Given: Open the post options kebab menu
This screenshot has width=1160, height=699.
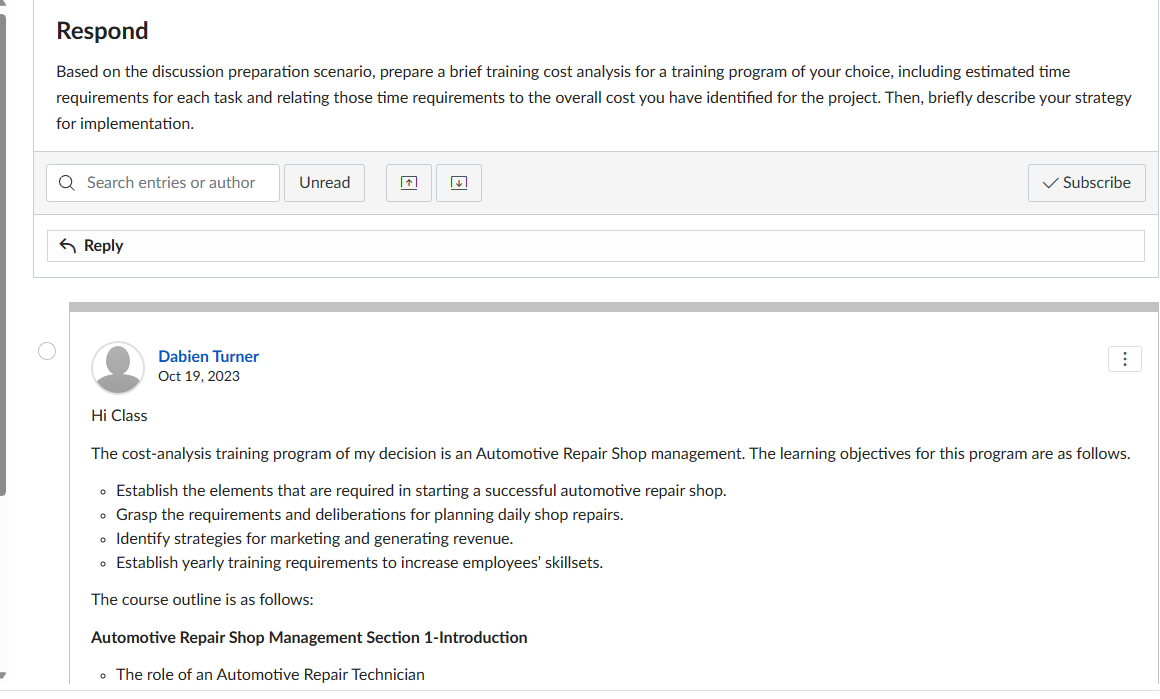Looking at the screenshot, I should point(1124,359).
